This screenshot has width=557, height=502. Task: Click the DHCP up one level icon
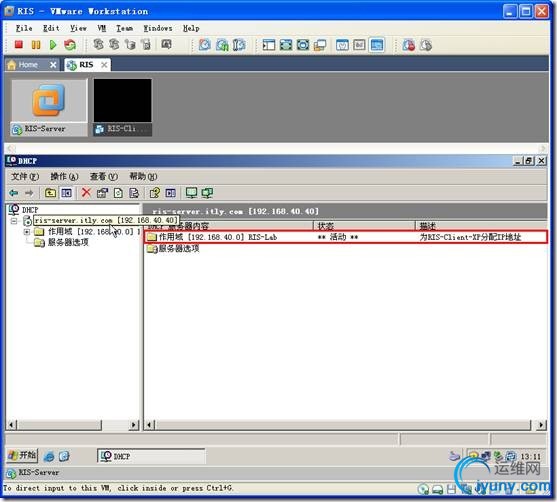pyautogui.click(x=50, y=193)
